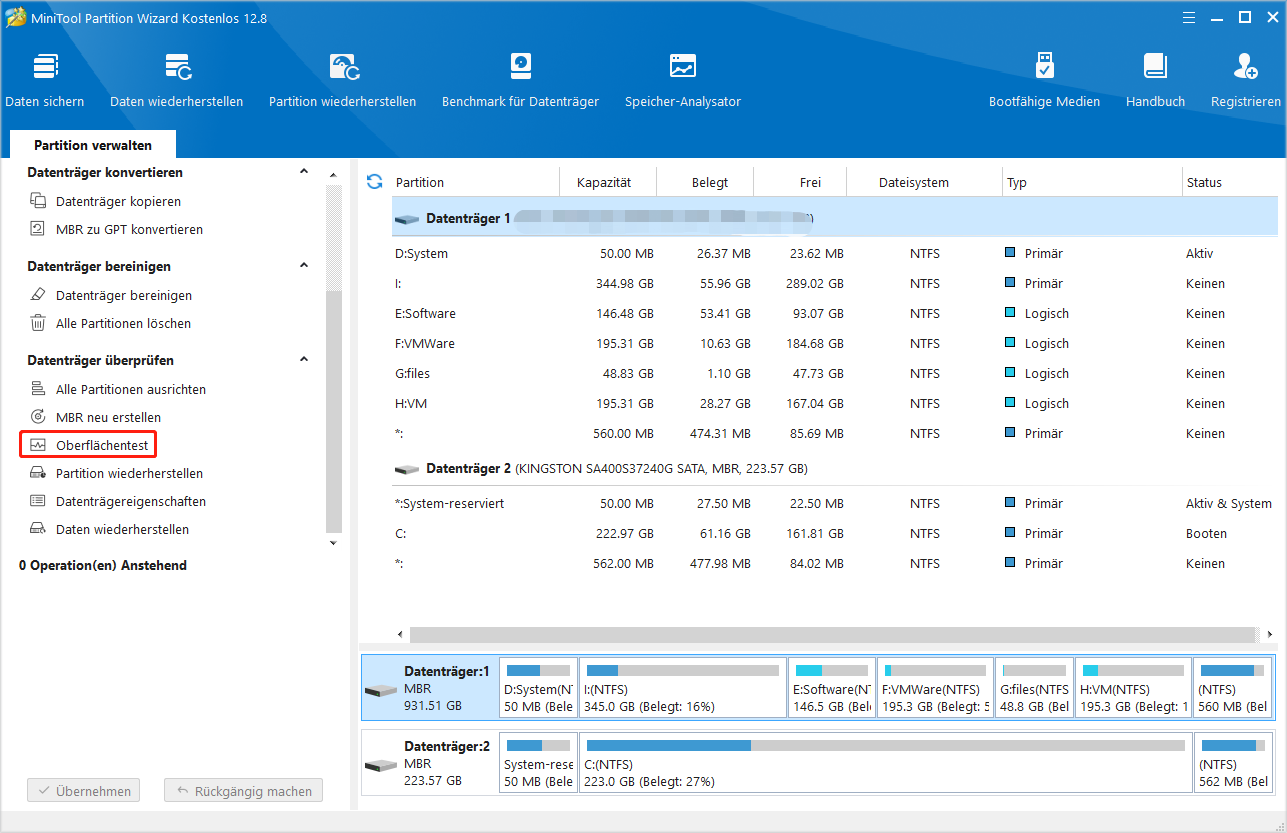The height and width of the screenshot is (833, 1287).
Task: Select the F:VMWare partition row
Action: point(835,344)
